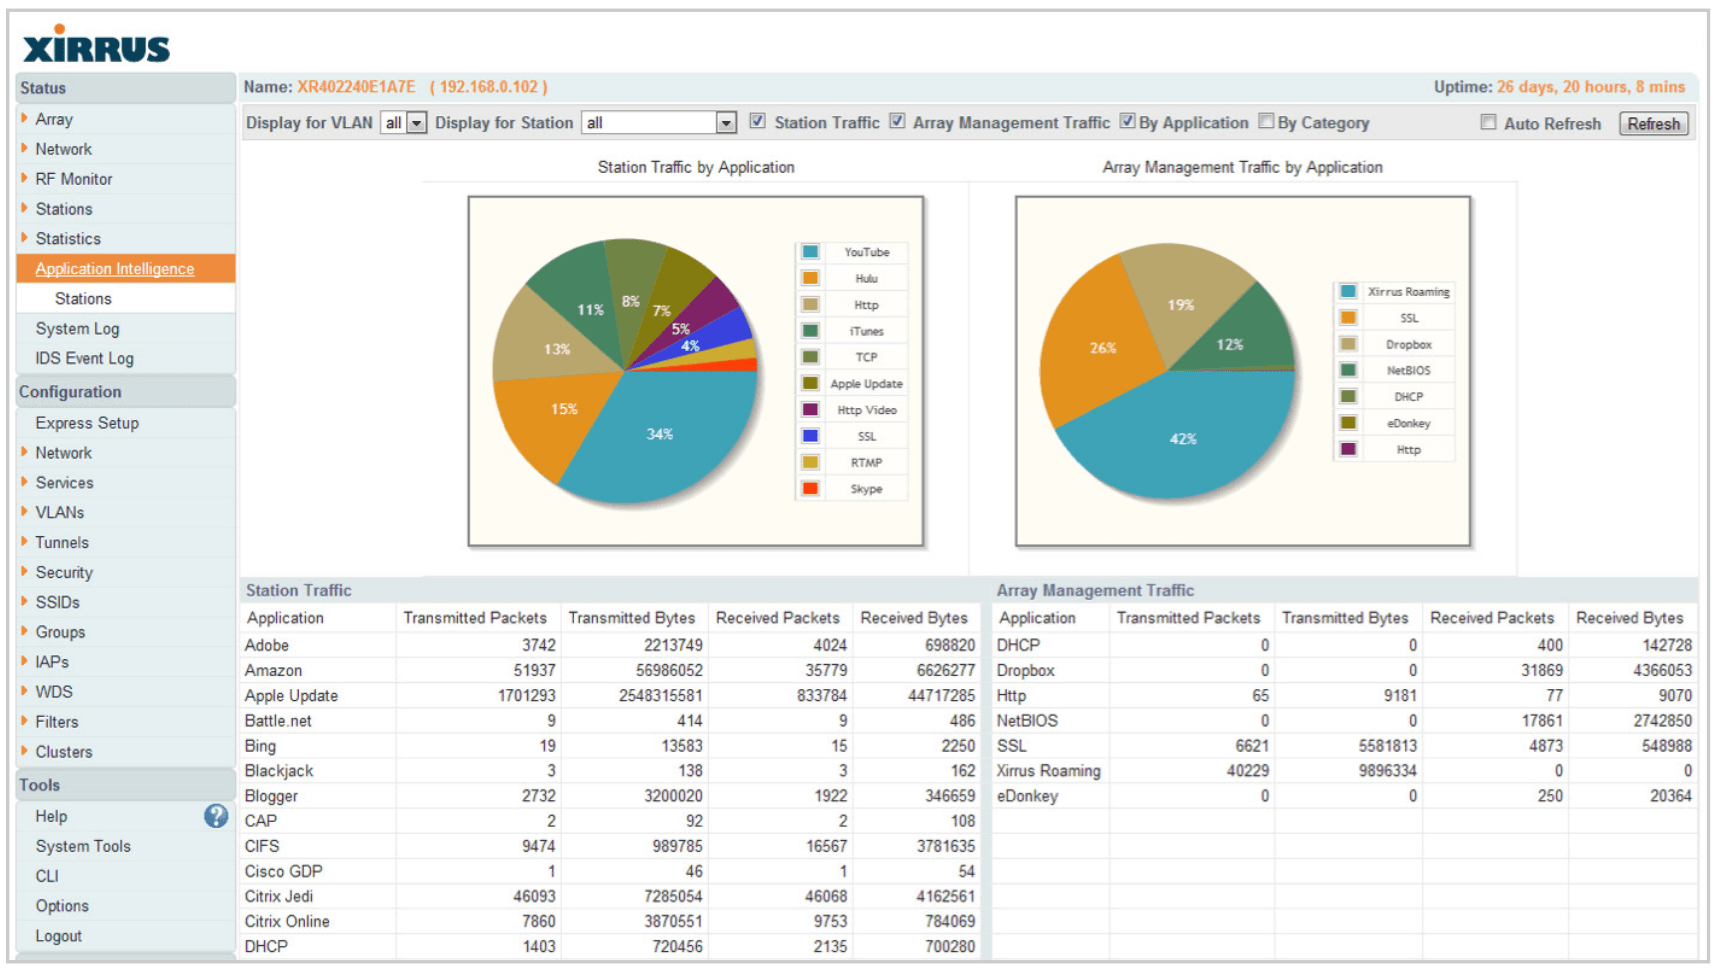This screenshot has height=970, width=1718.
Task: Click the Skype legend color swatch
Action: (x=810, y=488)
